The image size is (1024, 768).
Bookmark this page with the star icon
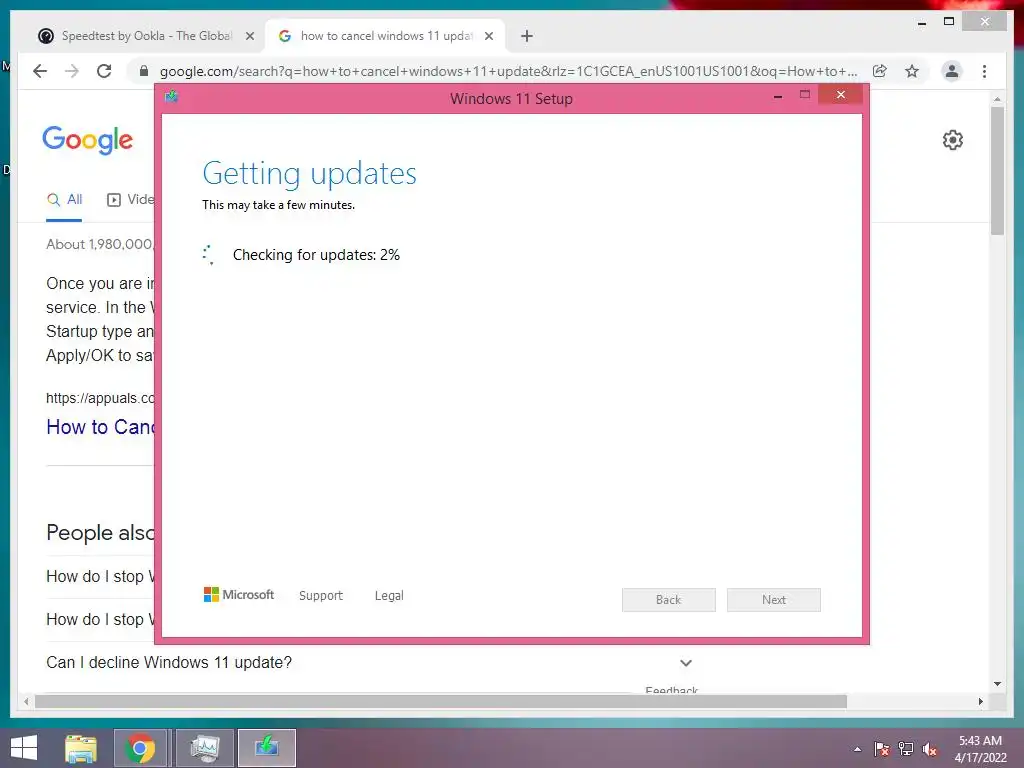click(x=912, y=71)
